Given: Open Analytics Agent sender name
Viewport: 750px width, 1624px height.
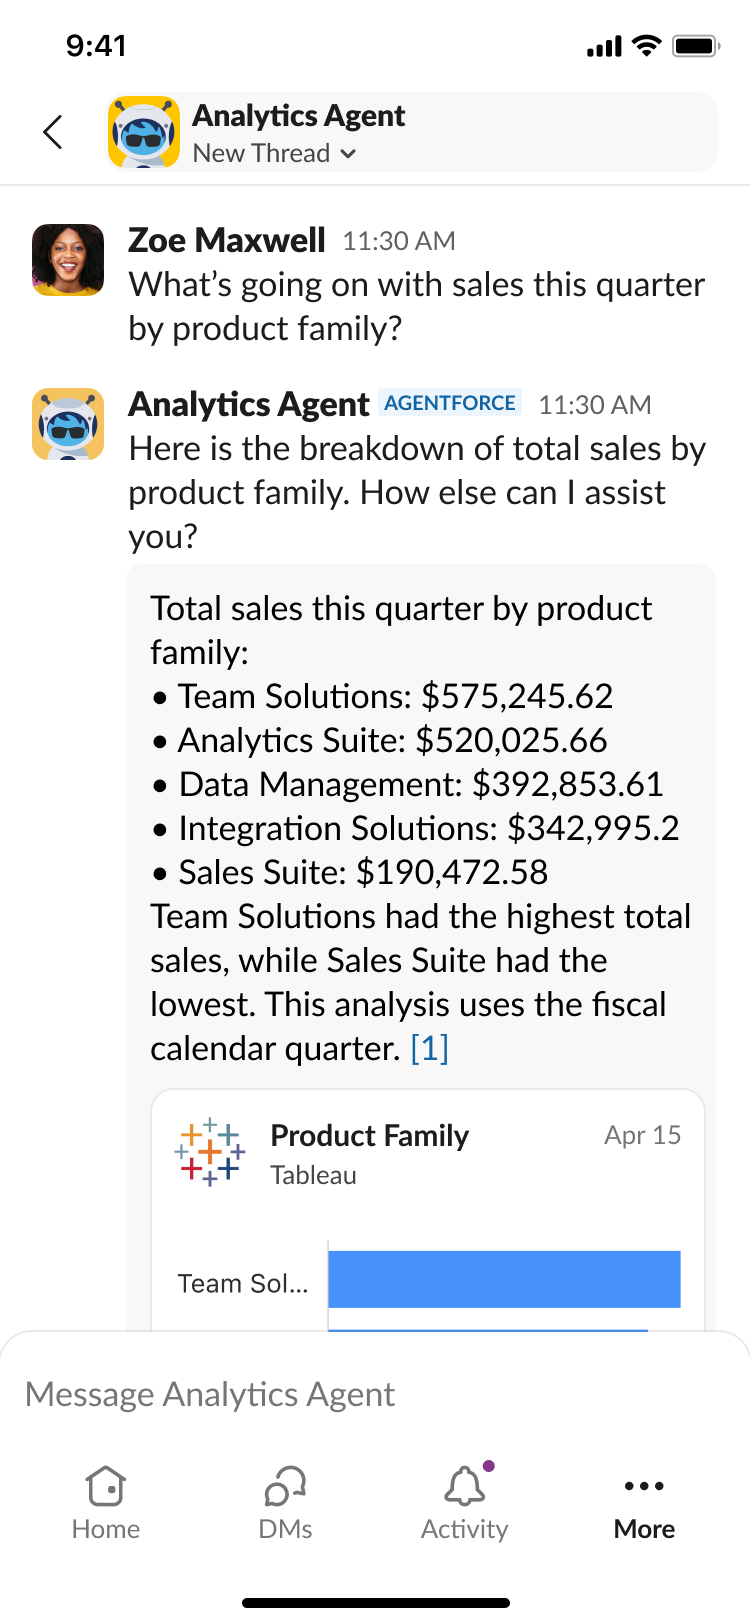Looking at the screenshot, I should 249,405.
